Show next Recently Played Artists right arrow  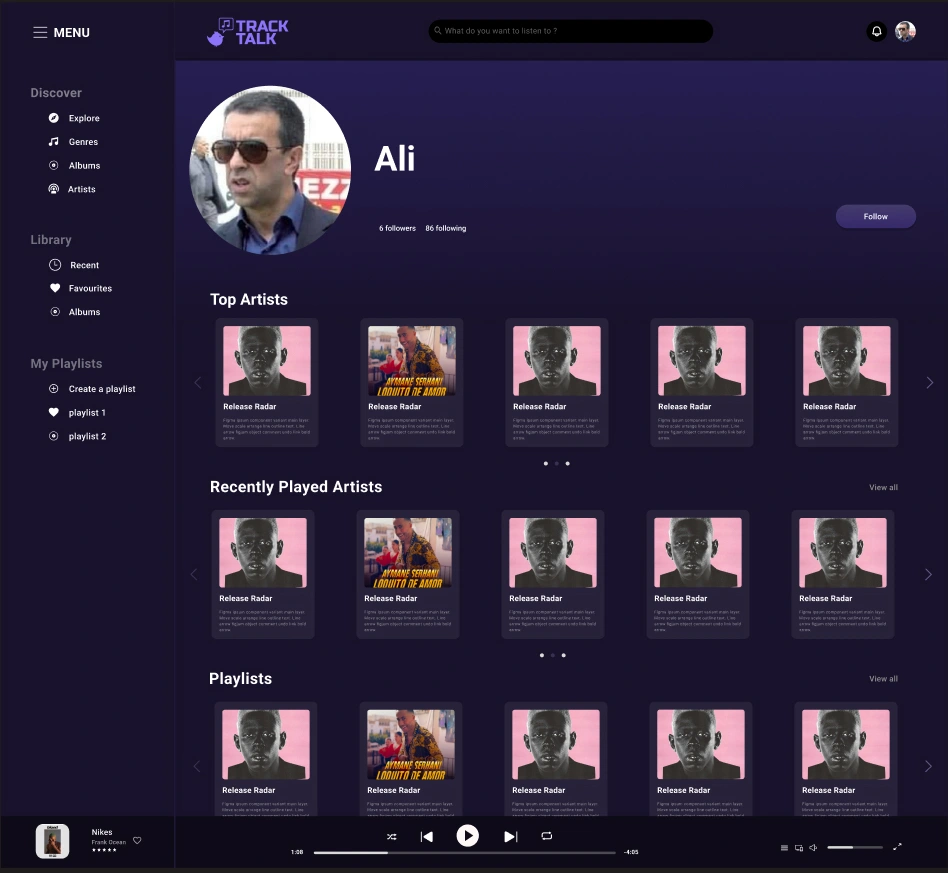[x=928, y=574]
